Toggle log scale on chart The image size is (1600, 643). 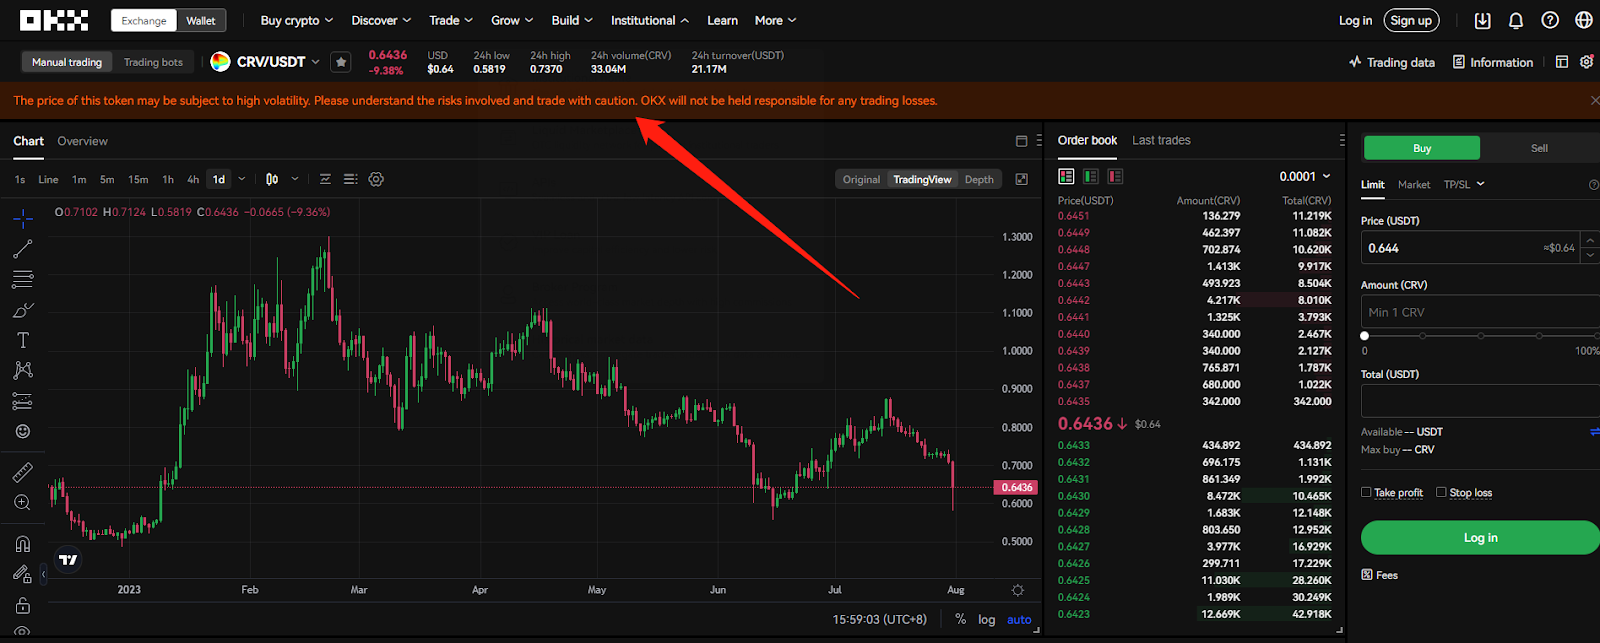pos(987,620)
